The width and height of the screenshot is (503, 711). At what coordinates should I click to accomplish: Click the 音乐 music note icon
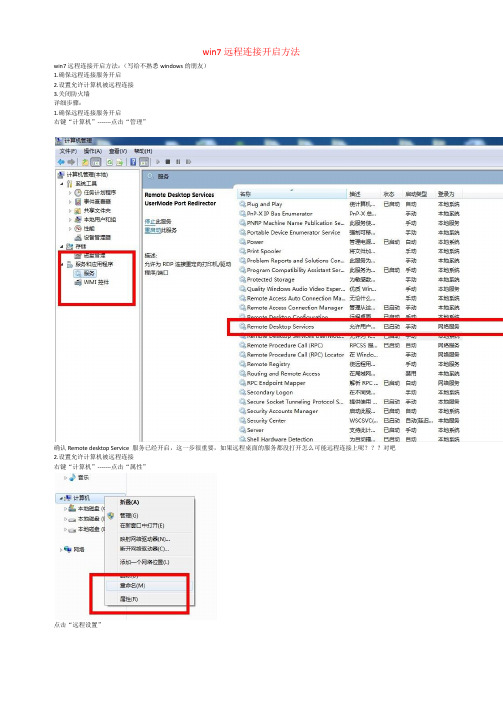[x=72, y=477]
